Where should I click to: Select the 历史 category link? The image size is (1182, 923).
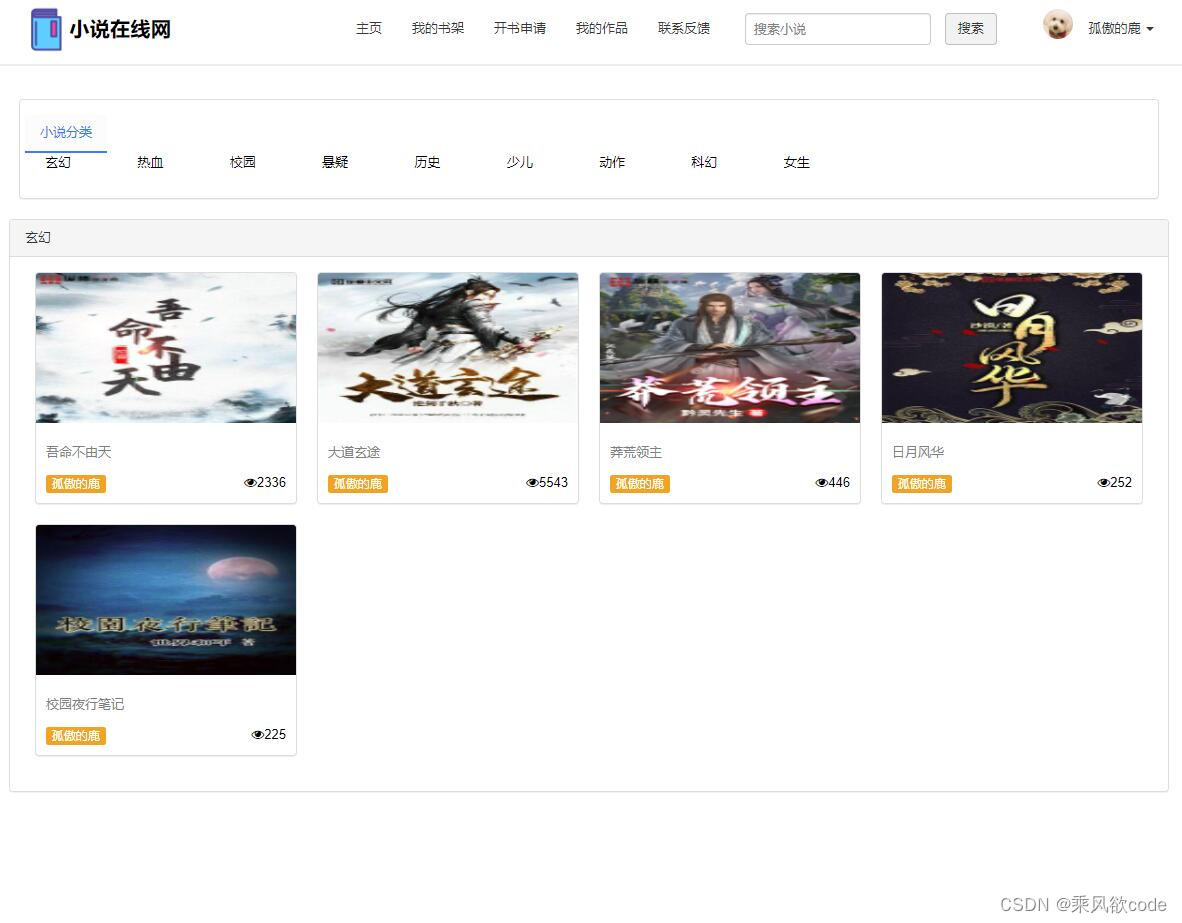pos(427,162)
